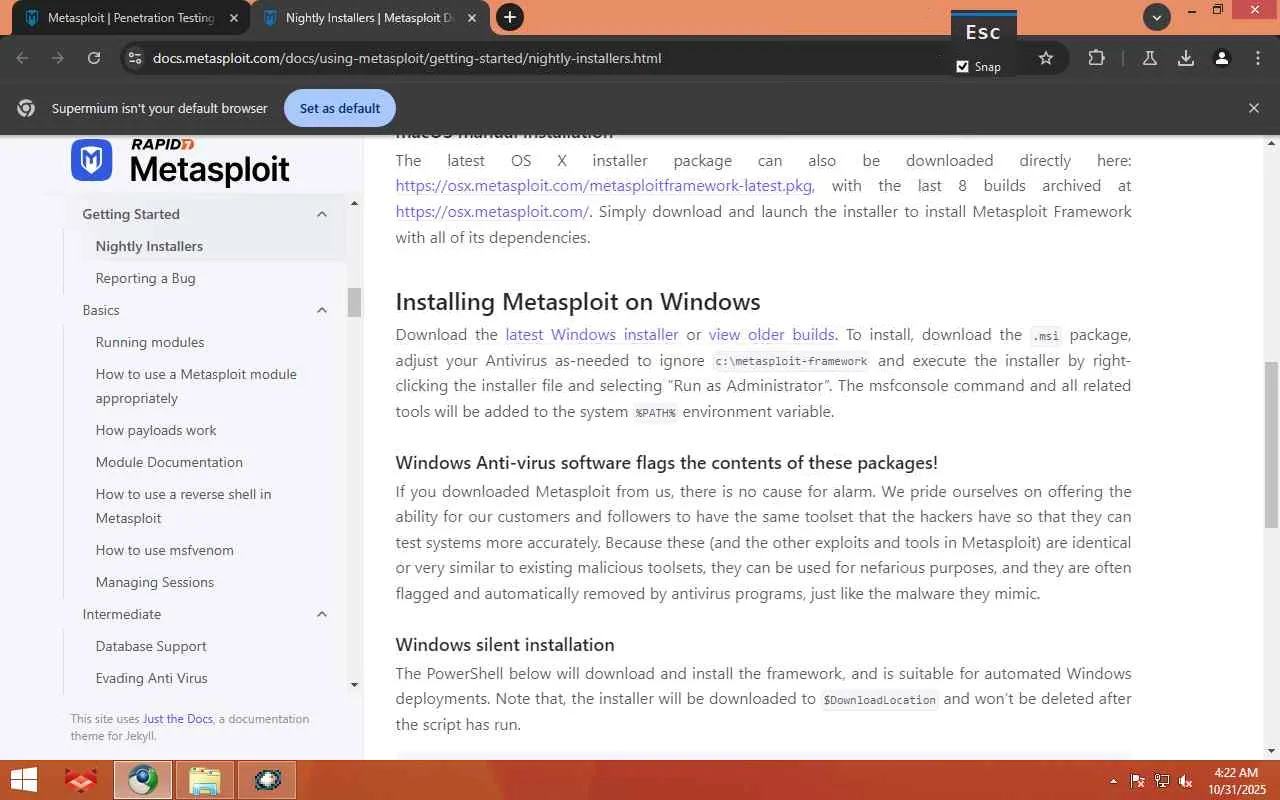The image size is (1280, 800).
Task: Click the Getting Started sidebar heading
Action: click(x=131, y=214)
